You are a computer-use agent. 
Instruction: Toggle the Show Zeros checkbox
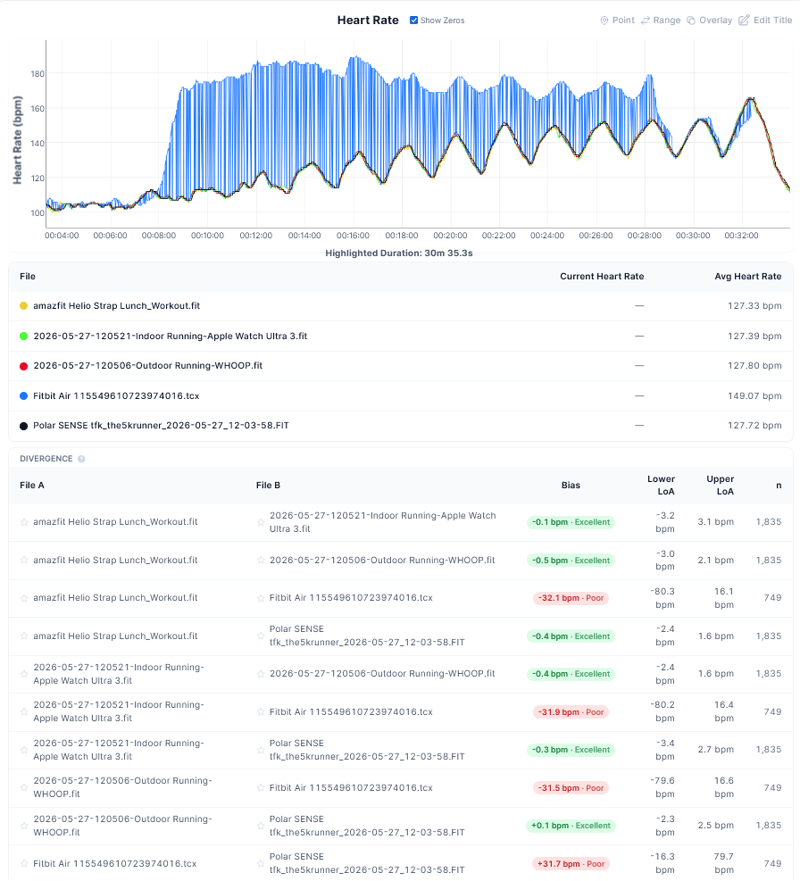coord(414,20)
